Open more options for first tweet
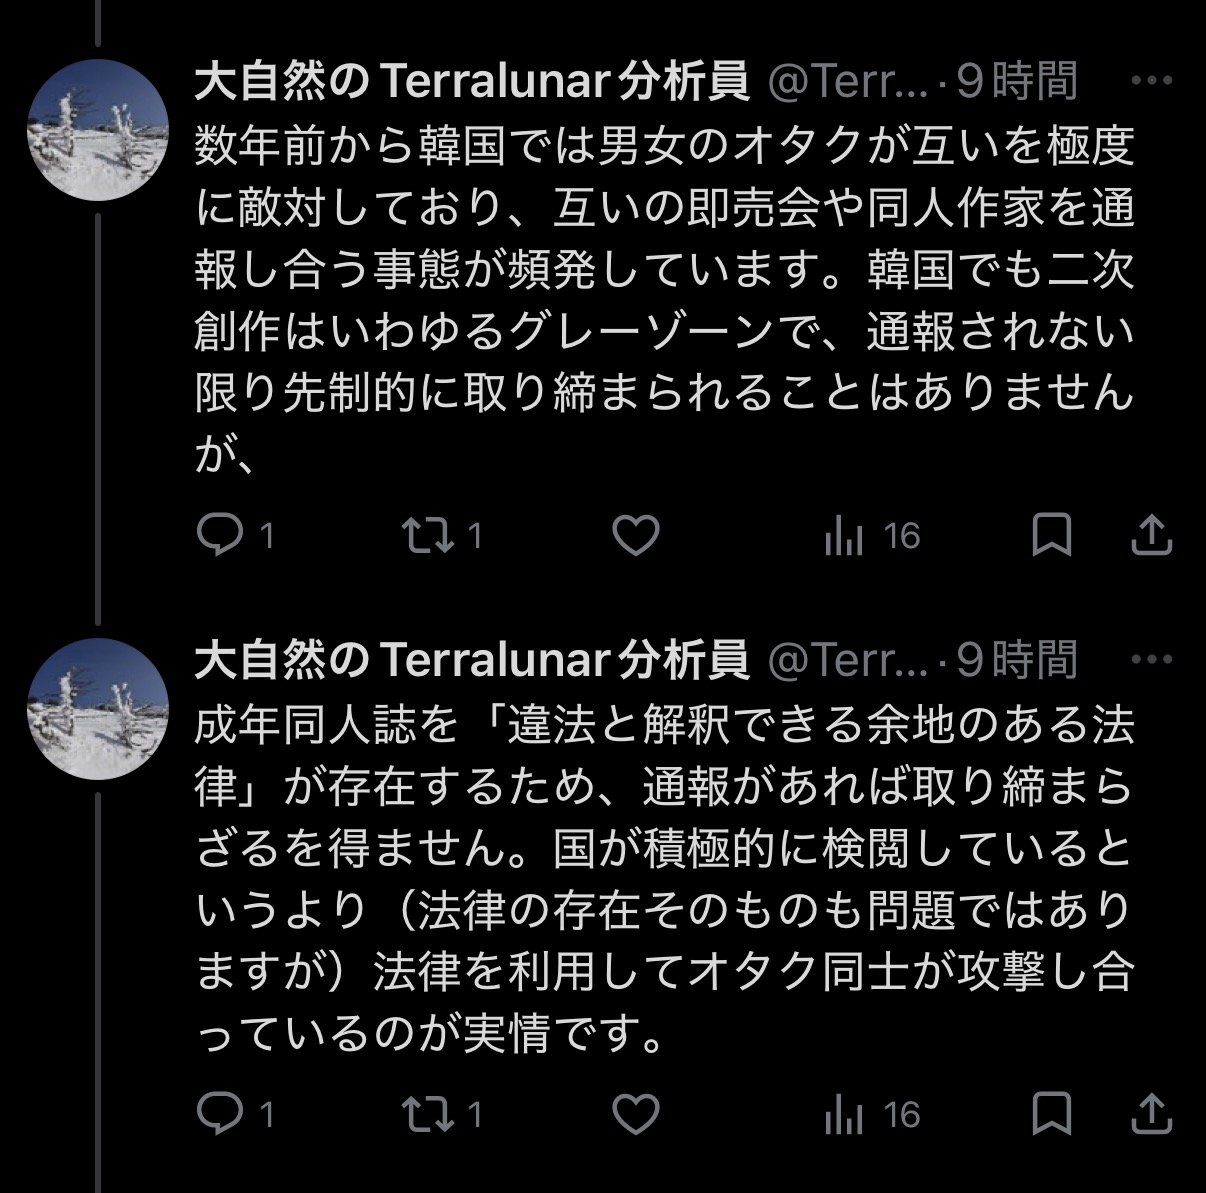Viewport: 1206px width, 1193px height. (x=1150, y=81)
